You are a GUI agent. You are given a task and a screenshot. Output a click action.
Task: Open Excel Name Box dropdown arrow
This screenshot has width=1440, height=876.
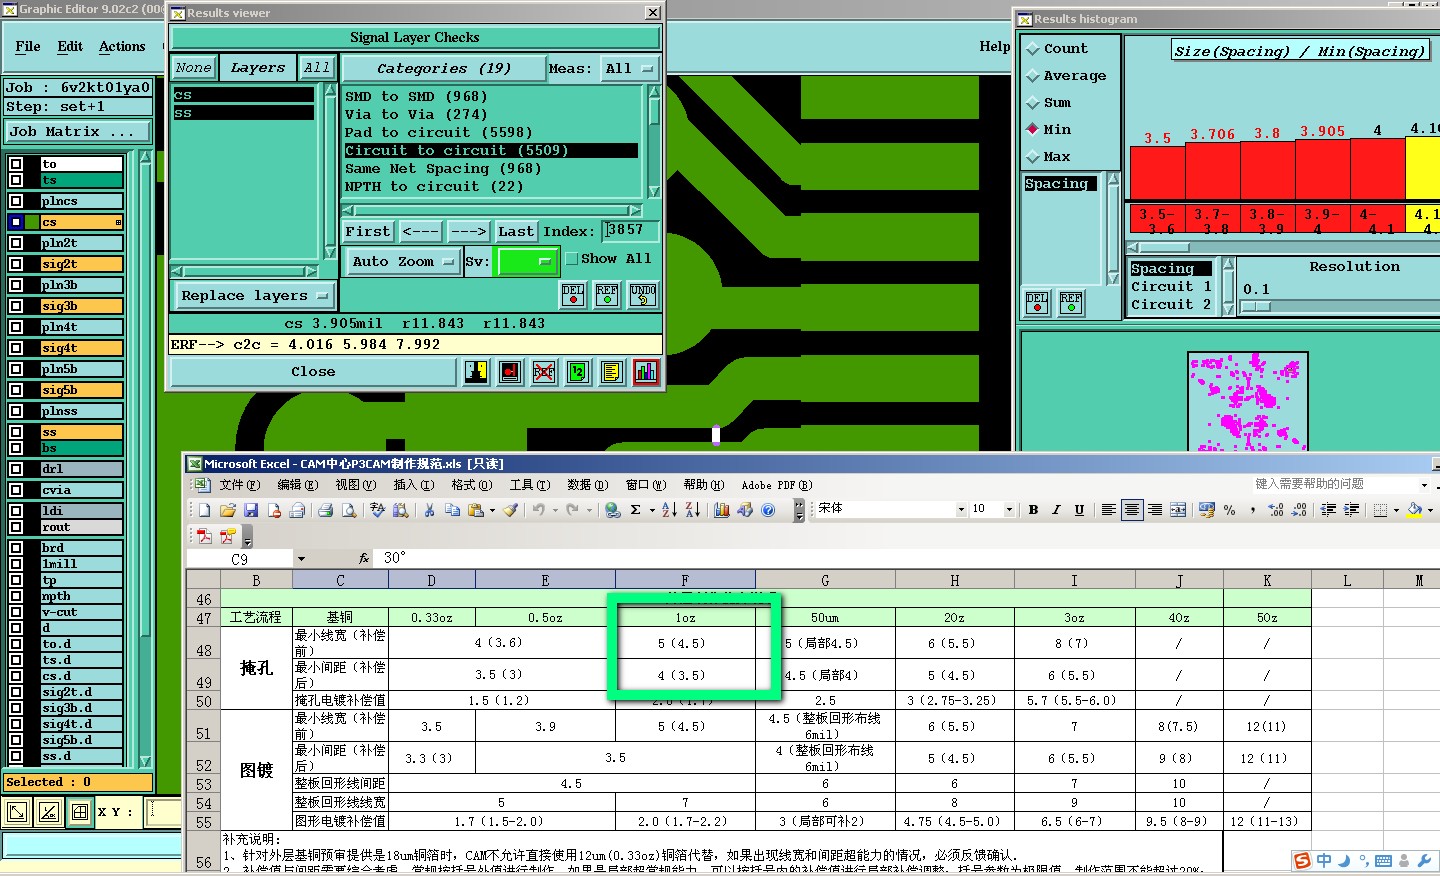tap(301, 559)
